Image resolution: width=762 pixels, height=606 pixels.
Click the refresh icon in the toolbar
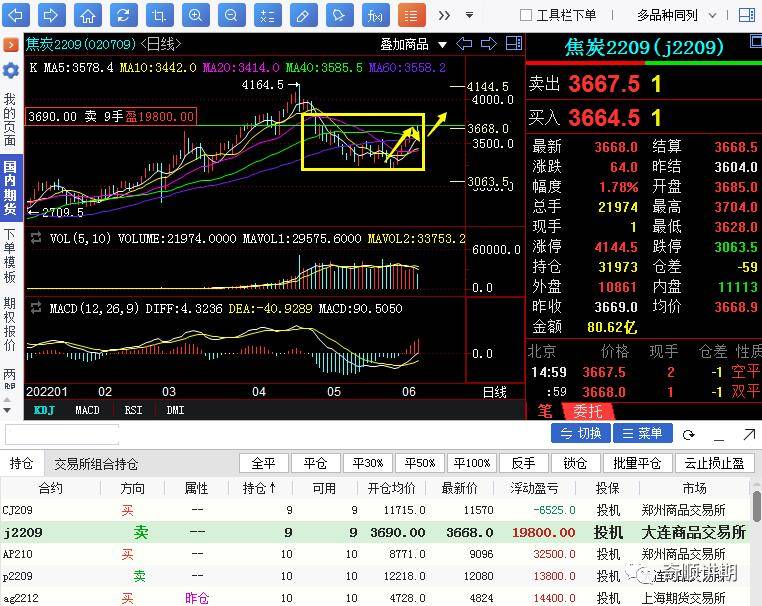123,15
